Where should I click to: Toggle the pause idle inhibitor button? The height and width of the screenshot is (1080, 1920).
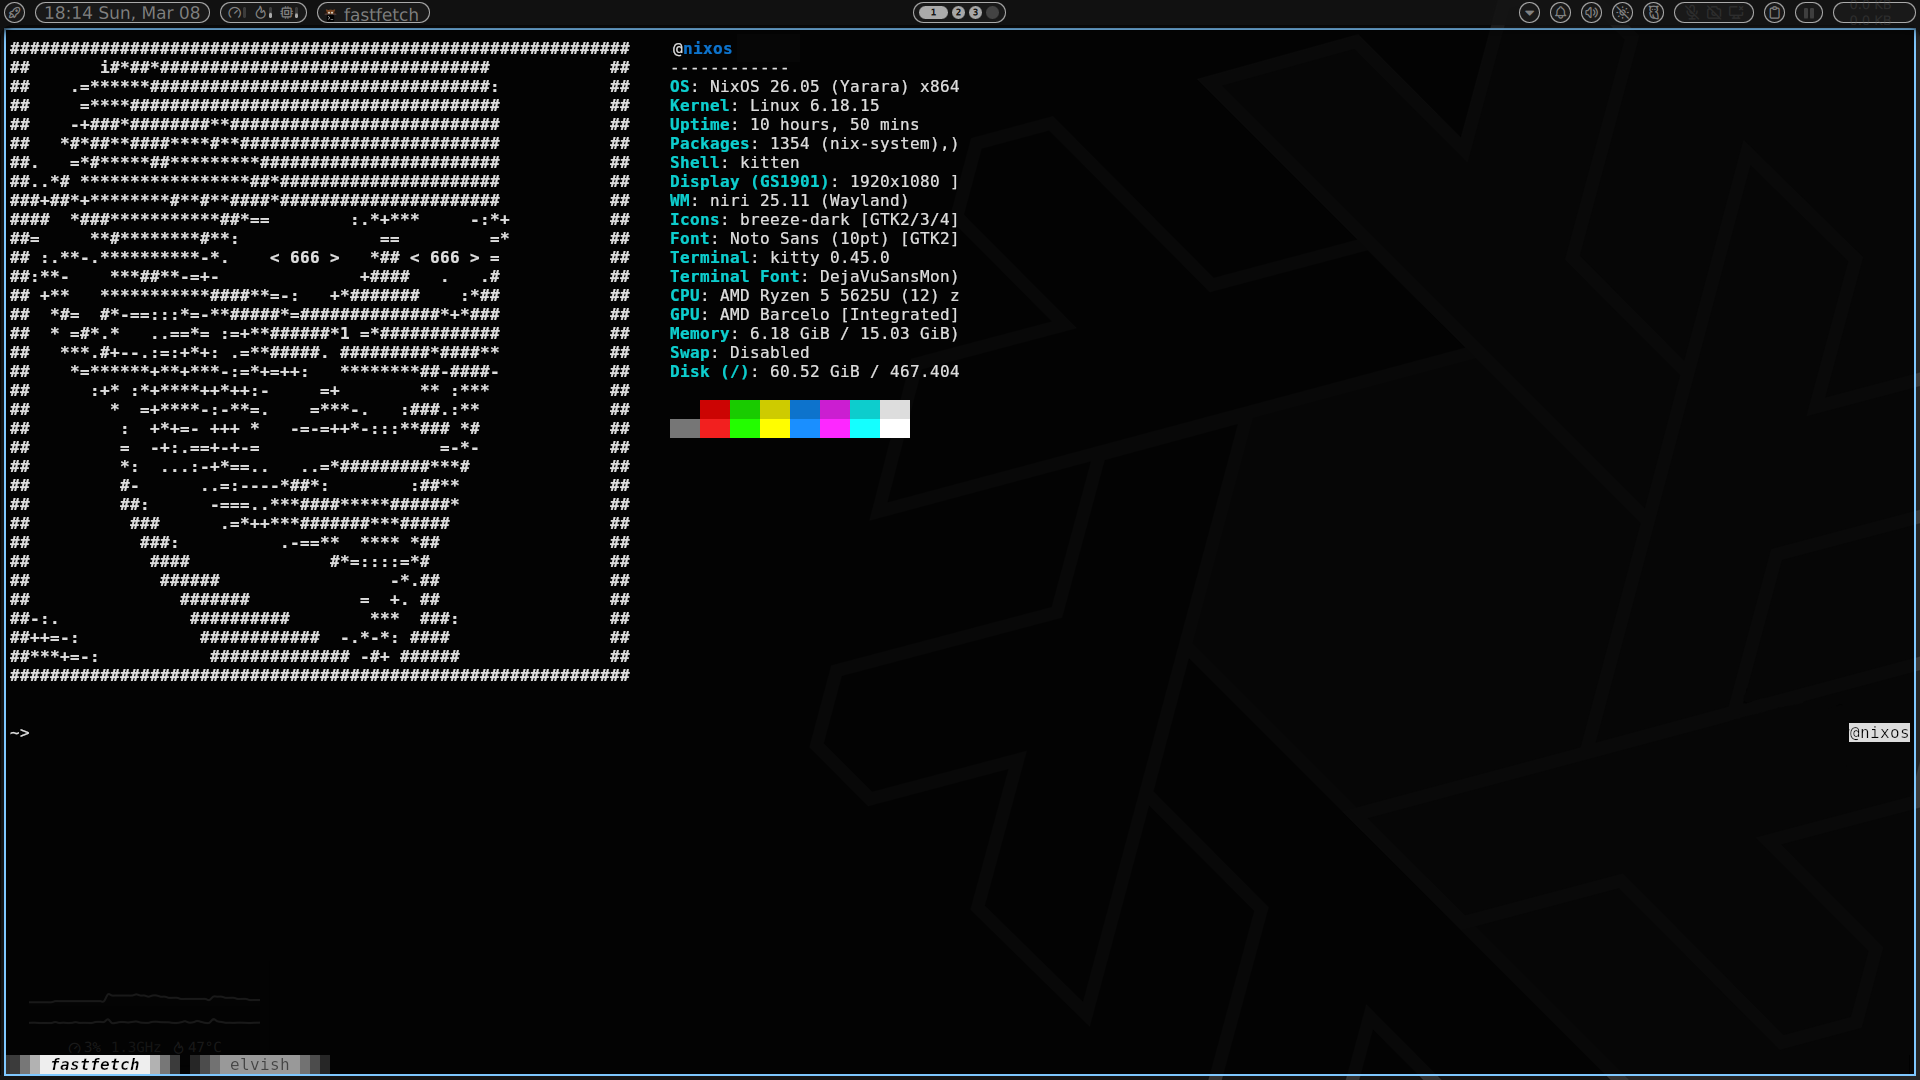1808,13
